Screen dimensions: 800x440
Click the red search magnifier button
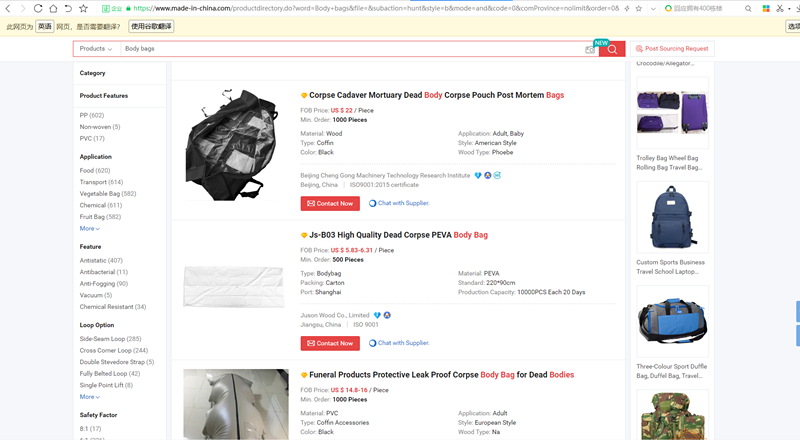coord(612,49)
